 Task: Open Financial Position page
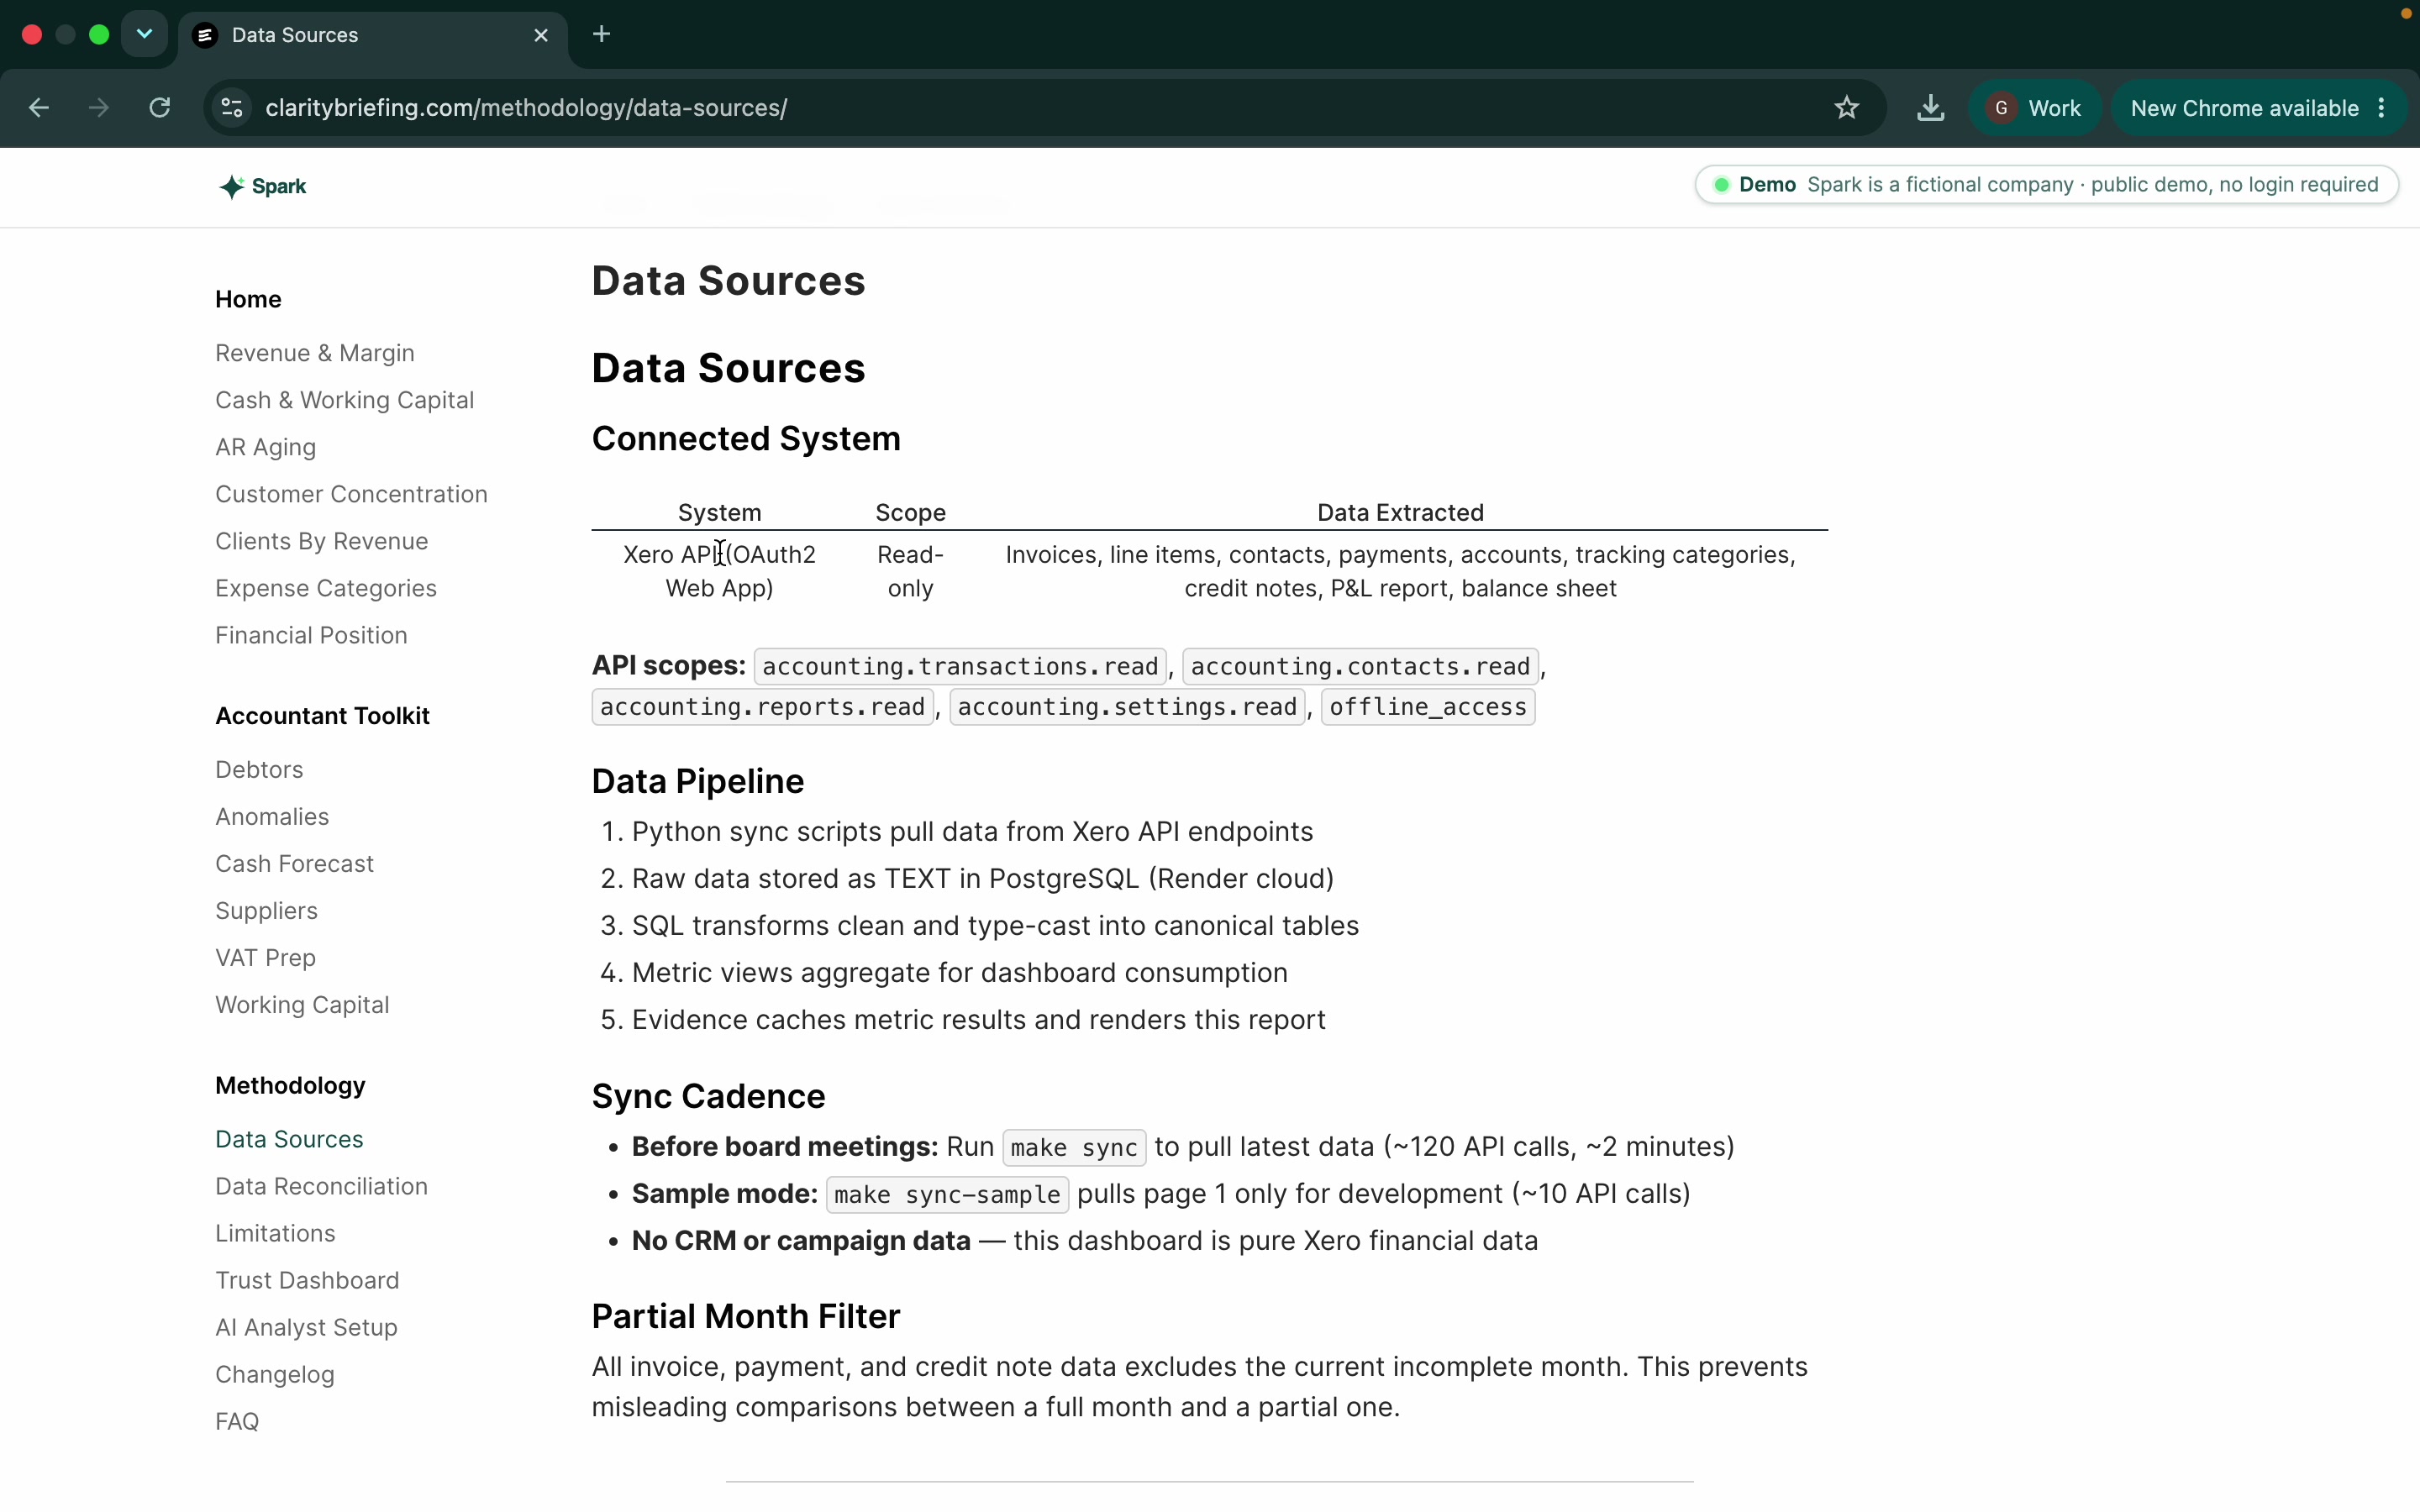(x=311, y=635)
